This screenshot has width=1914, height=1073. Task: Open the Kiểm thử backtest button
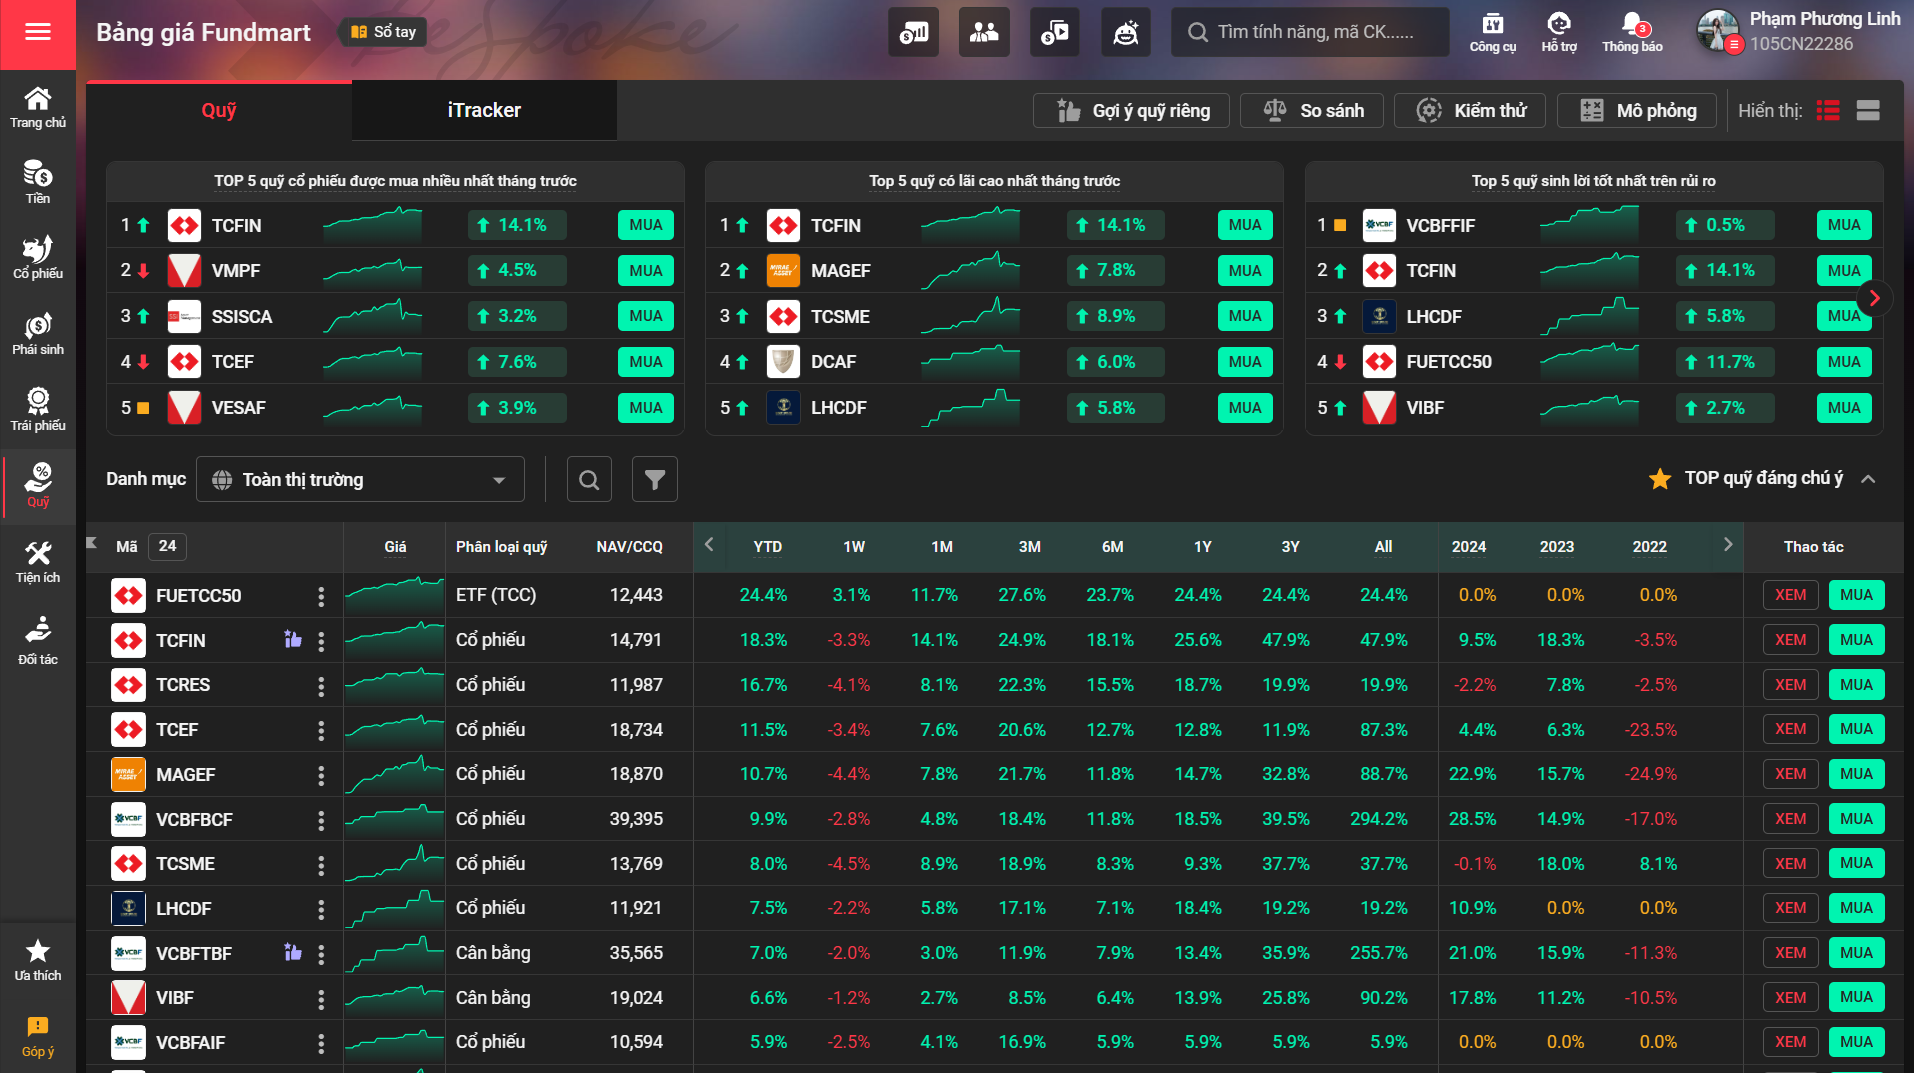[1470, 110]
